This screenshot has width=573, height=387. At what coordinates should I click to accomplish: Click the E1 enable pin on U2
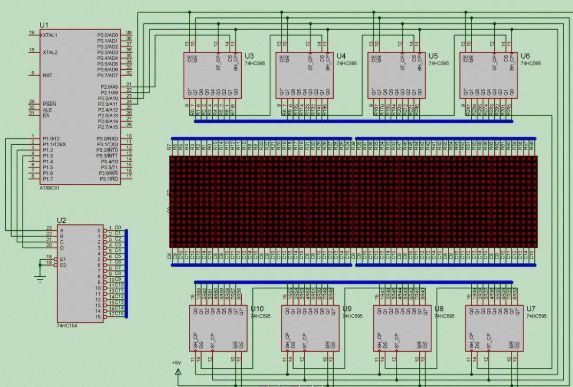[62, 259]
